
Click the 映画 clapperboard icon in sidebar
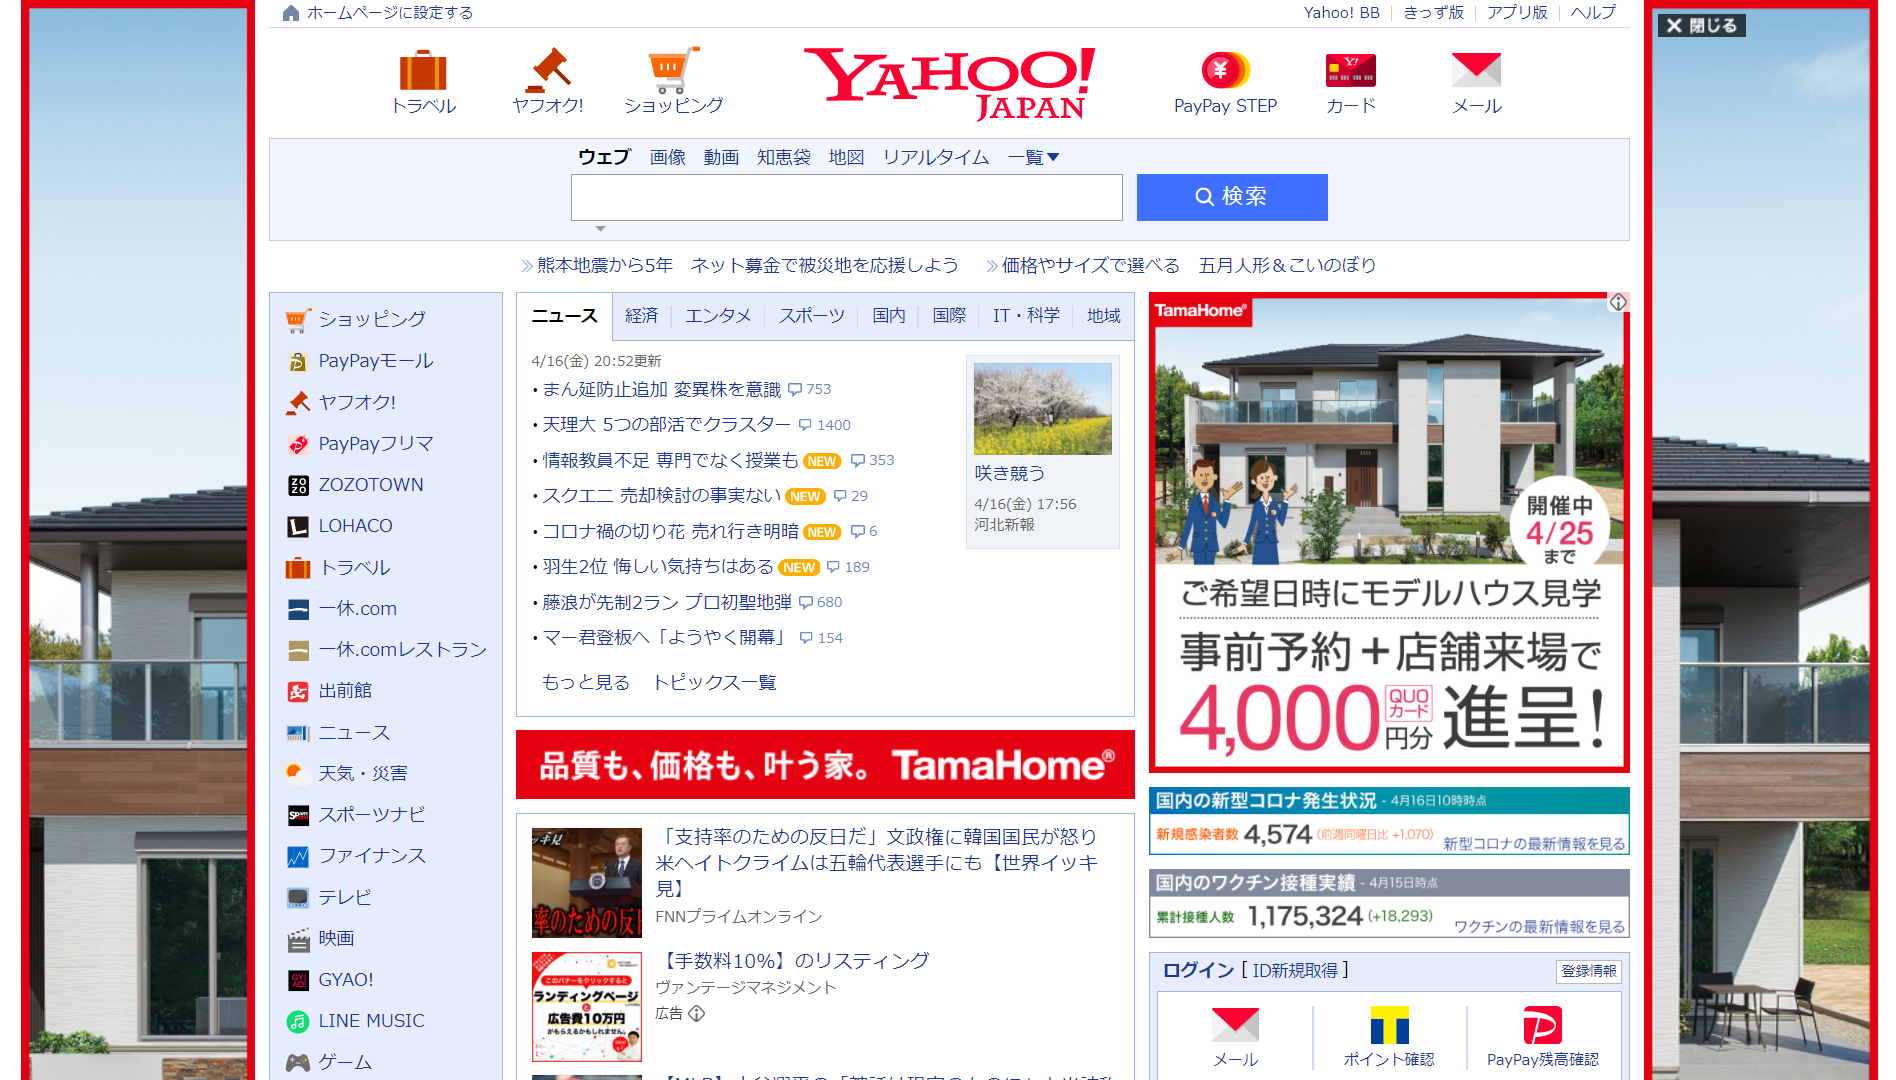point(298,939)
